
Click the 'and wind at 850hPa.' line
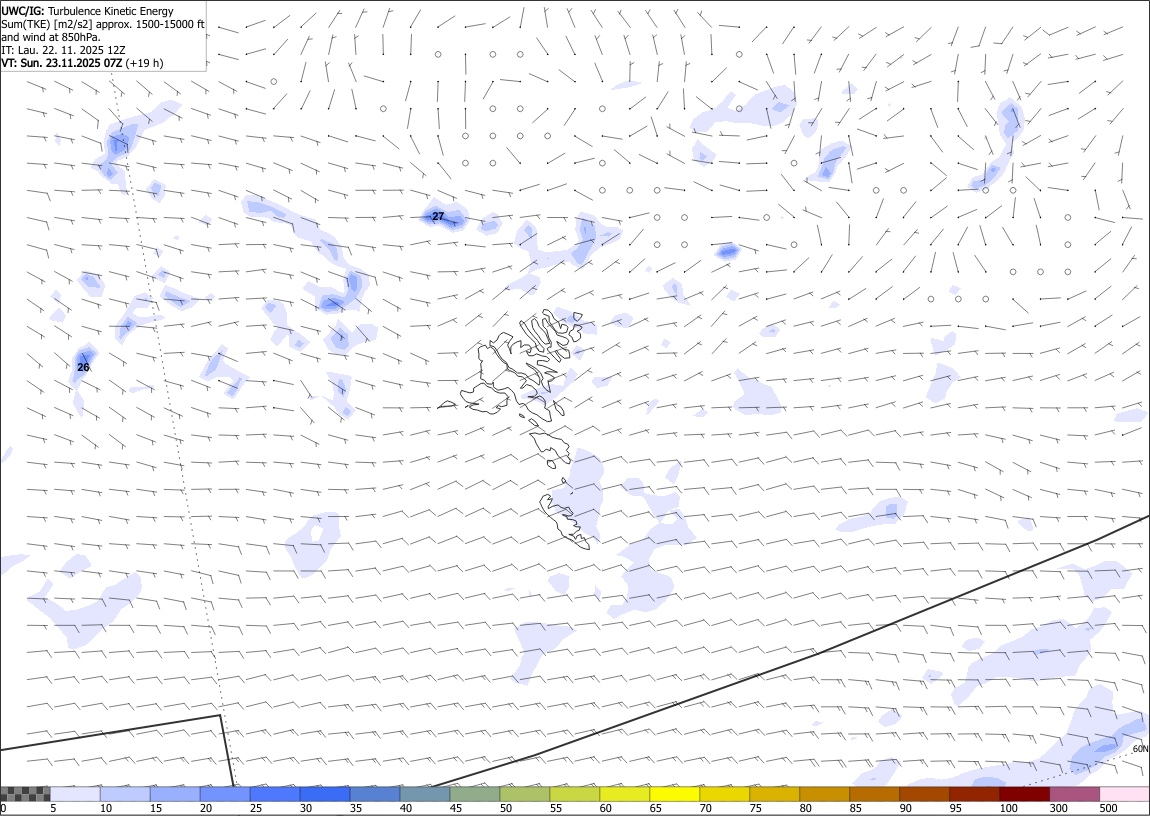(x=51, y=37)
